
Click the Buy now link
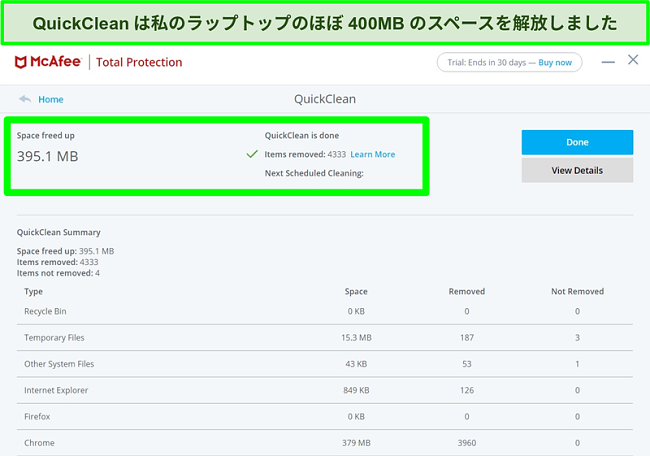[x=555, y=63]
